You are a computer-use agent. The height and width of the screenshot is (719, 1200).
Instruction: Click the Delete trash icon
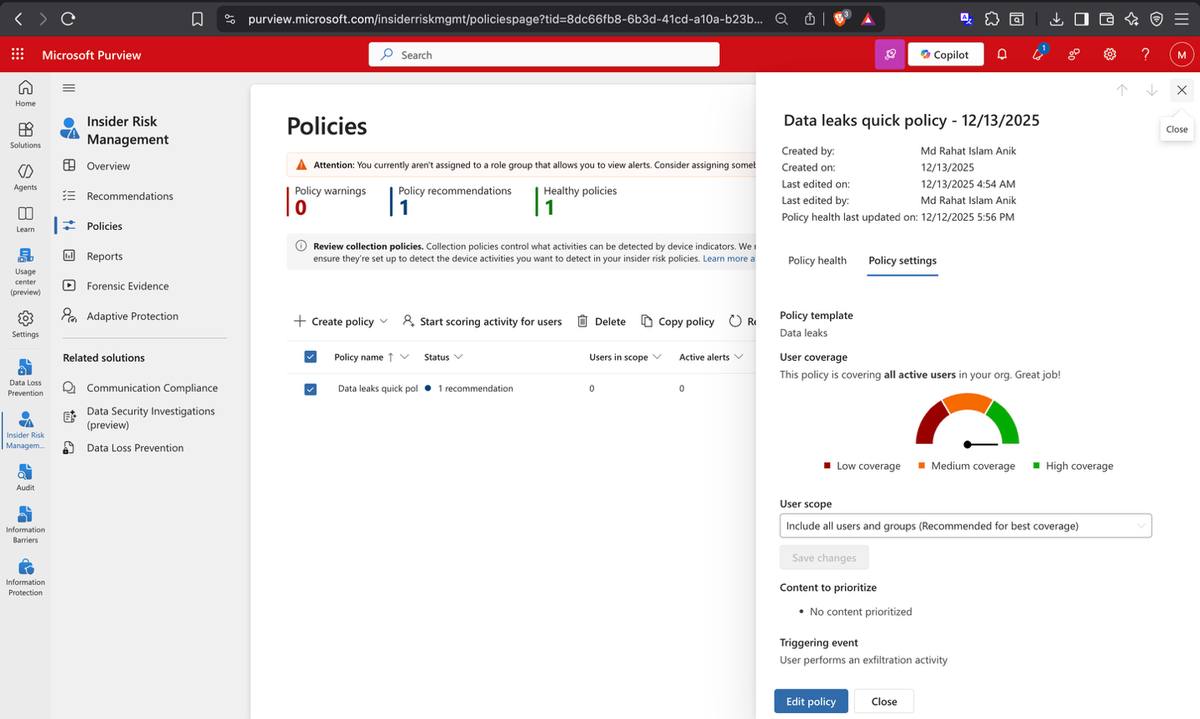[583, 321]
